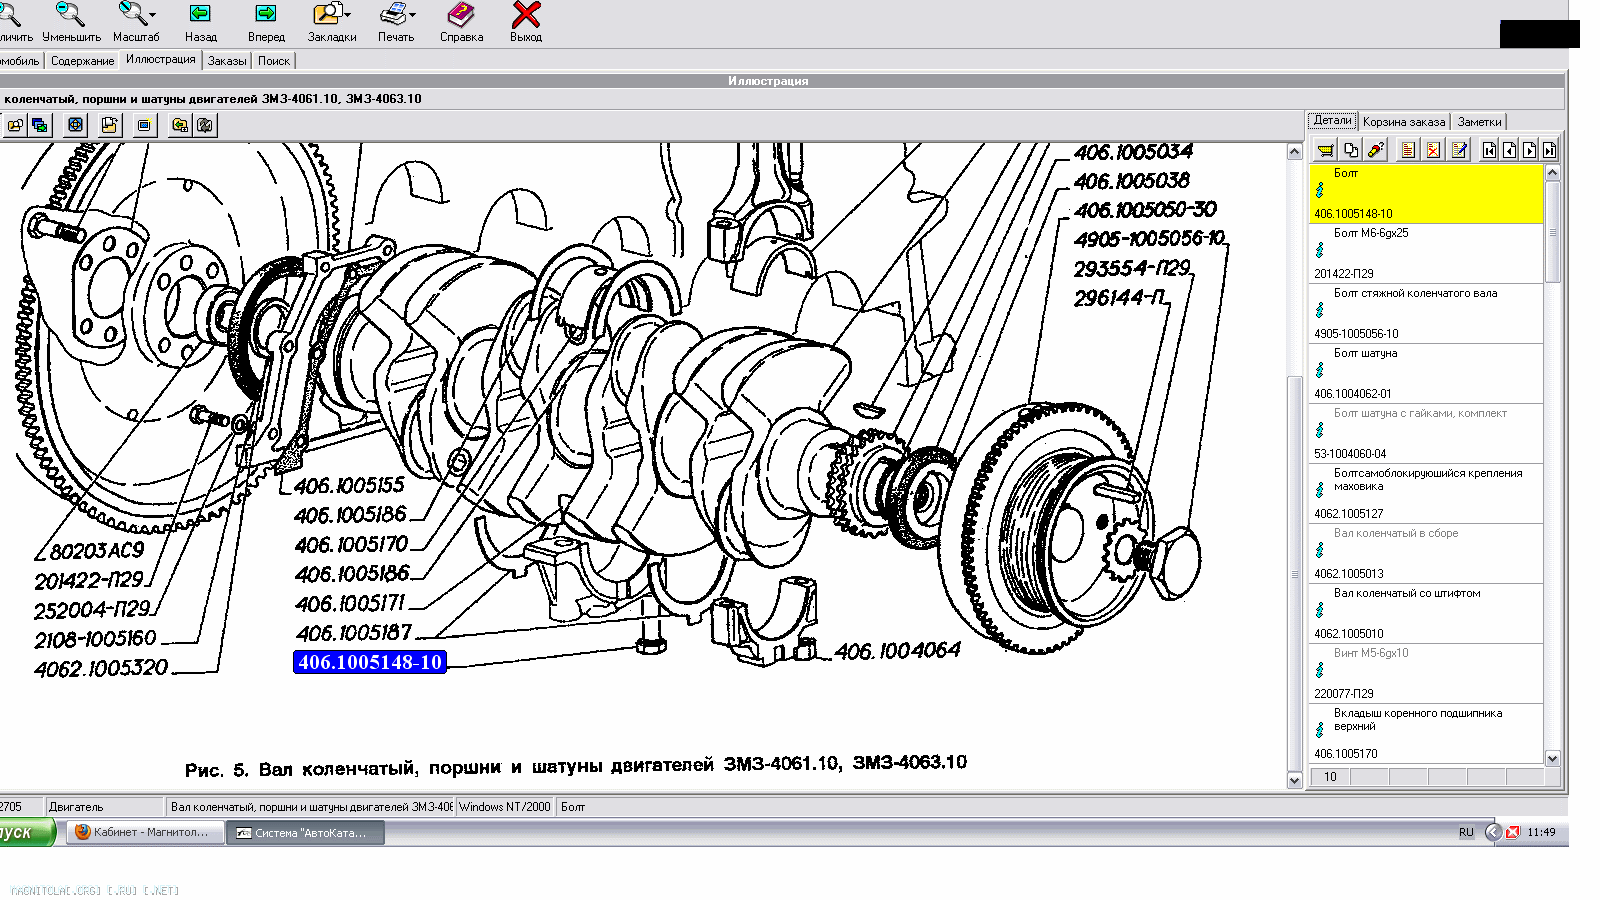The image size is (1600, 900).
Task: Click the copy pages icon in details toolbar
Action: [1351, 150]
